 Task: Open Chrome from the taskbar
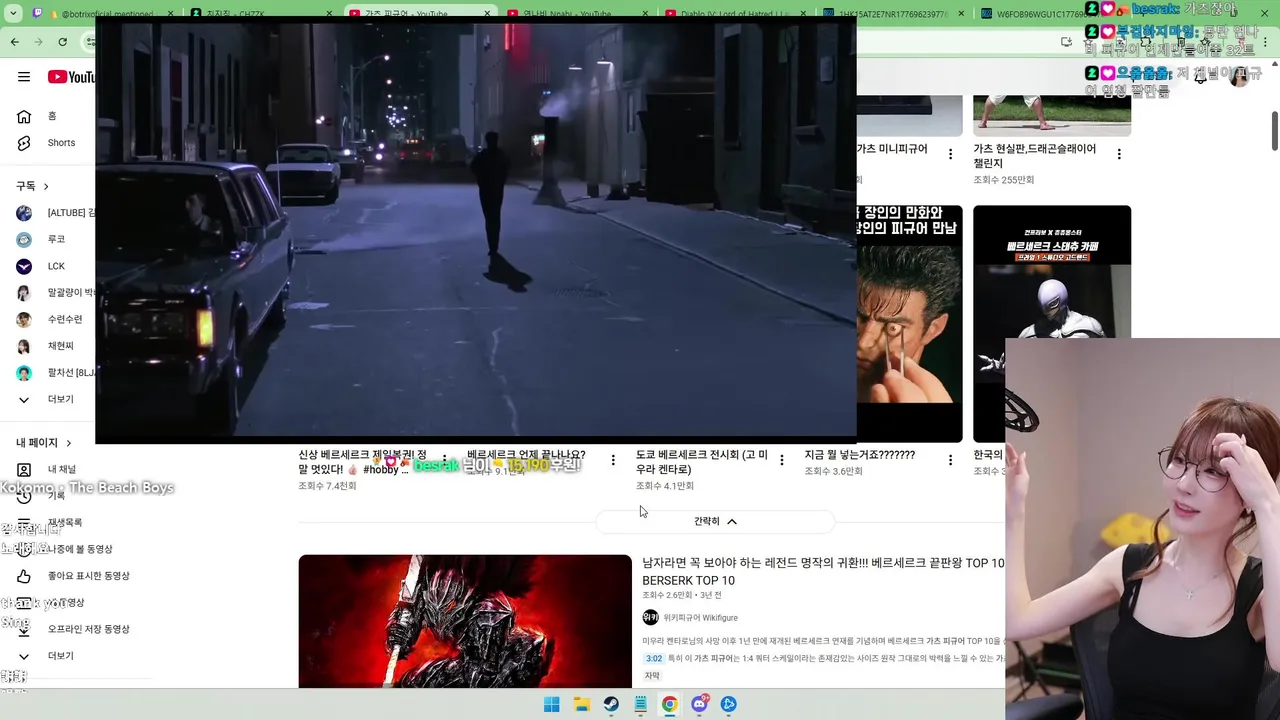tap(669, 704)
